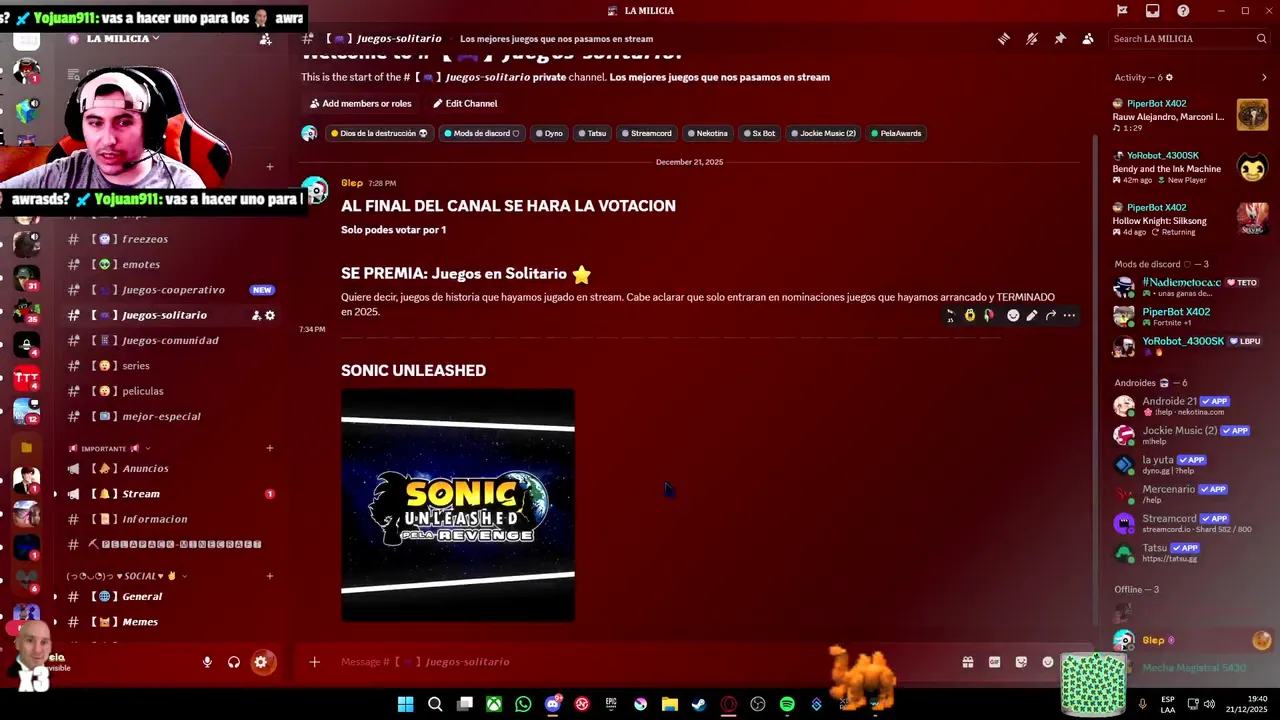Focus the Message juegos-solitario input box
This screenshot has width=1280, height=720.
point(630,662)
